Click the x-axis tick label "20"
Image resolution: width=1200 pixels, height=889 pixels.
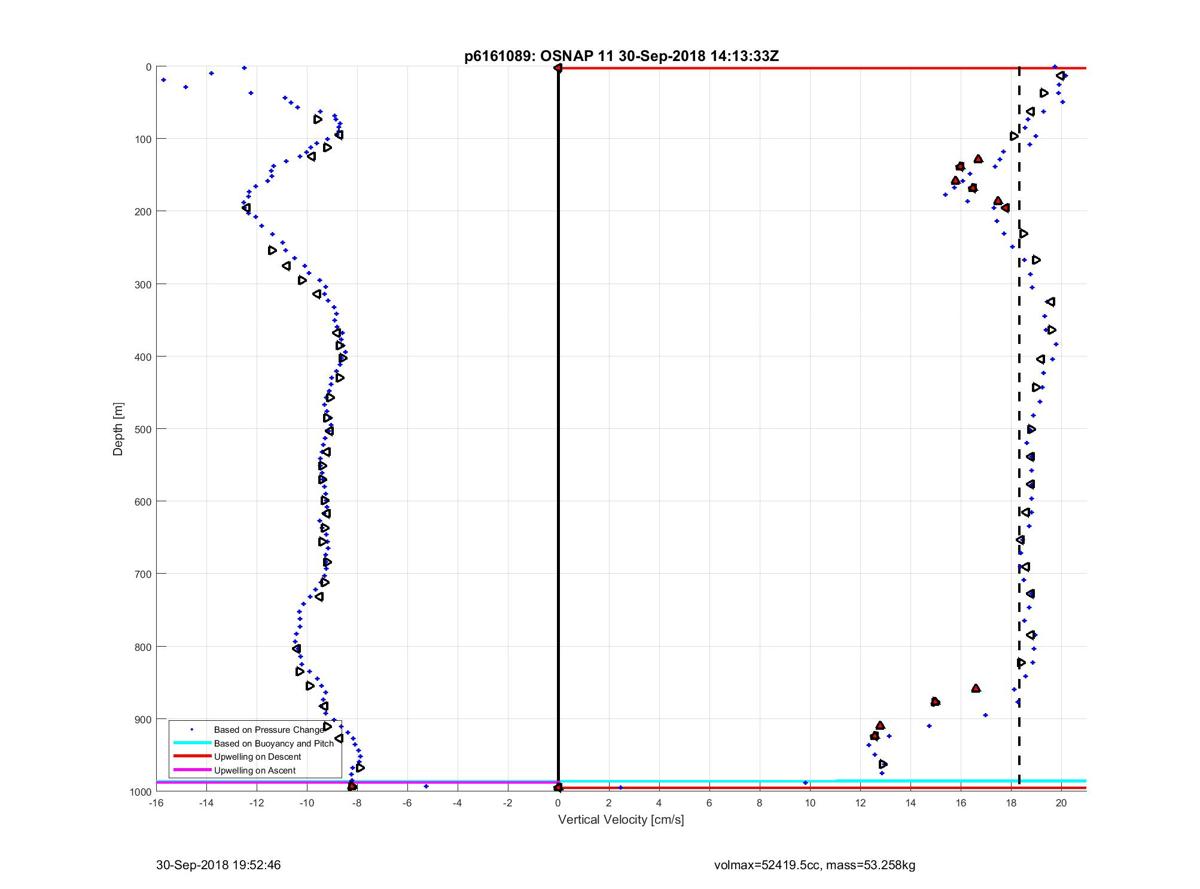pos(1061,803)
